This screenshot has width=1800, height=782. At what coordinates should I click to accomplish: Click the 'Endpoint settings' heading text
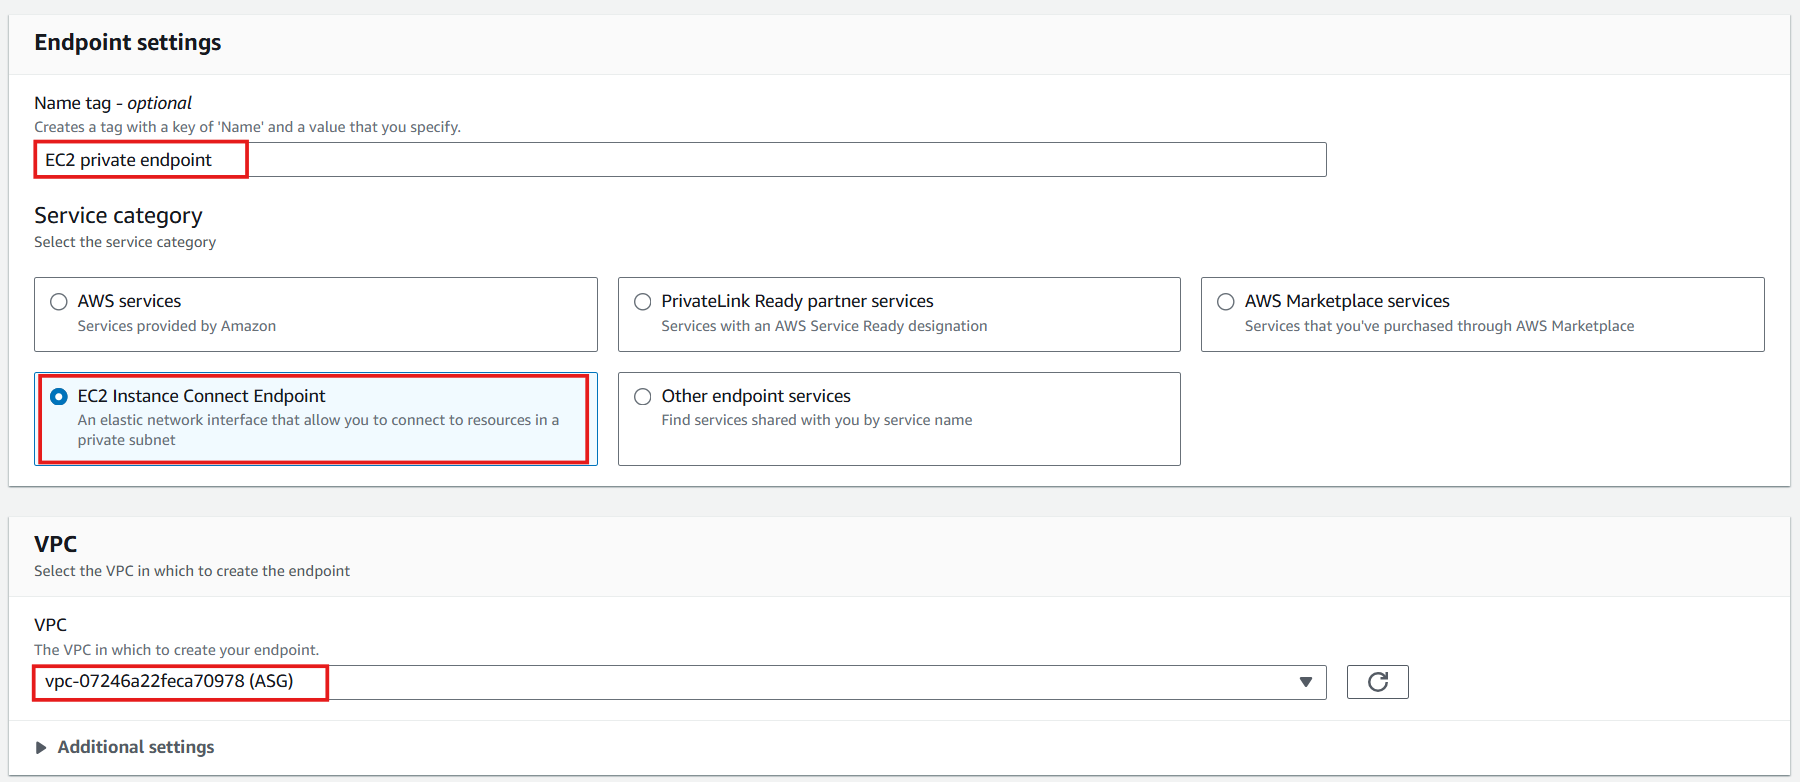click(x=128, y=42)
